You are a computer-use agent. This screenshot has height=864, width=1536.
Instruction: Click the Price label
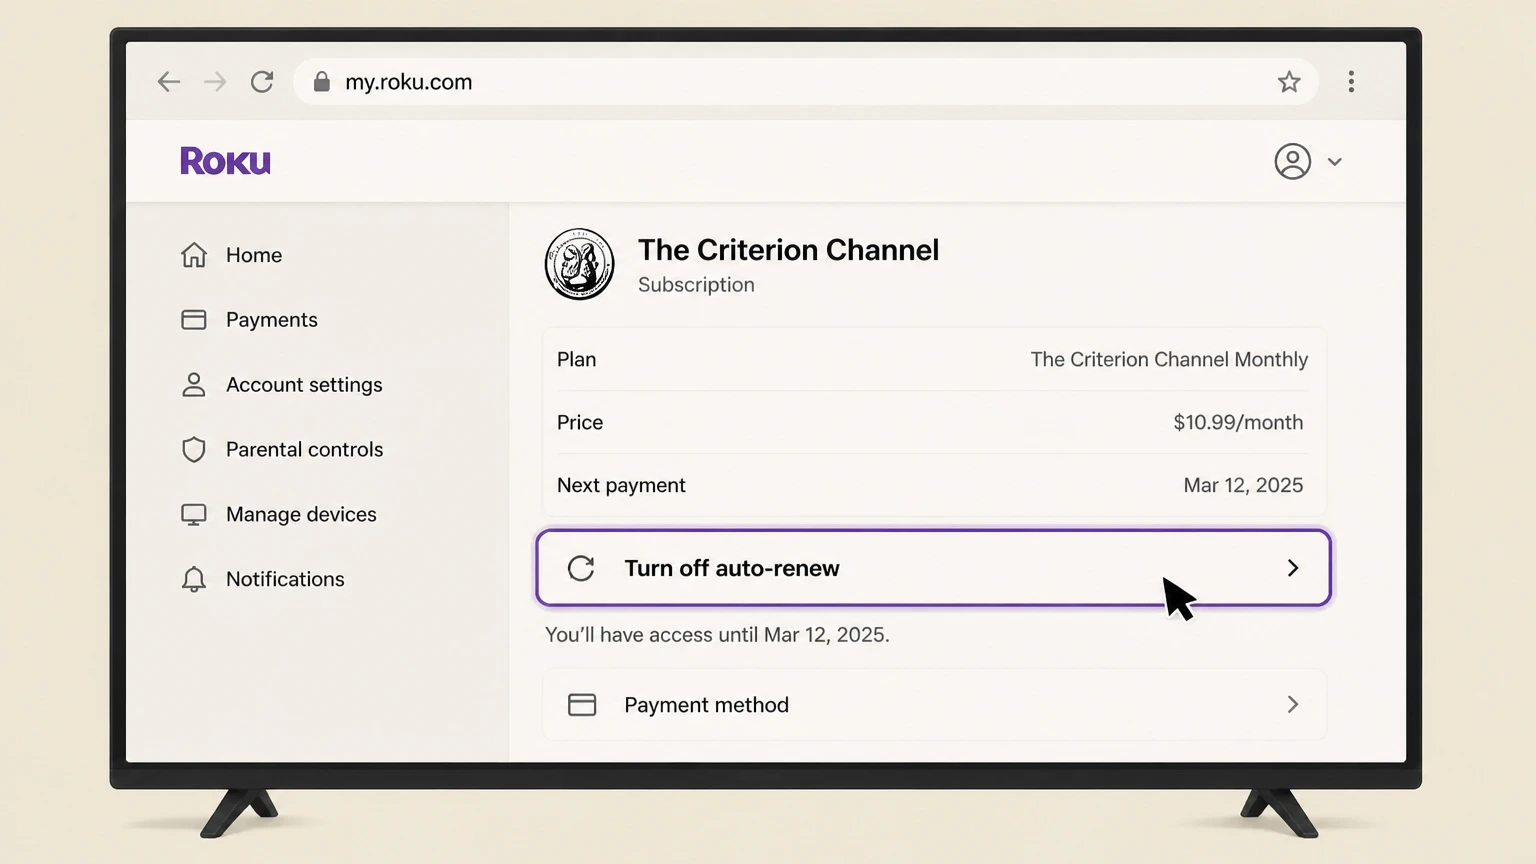[x=580, y=423]
